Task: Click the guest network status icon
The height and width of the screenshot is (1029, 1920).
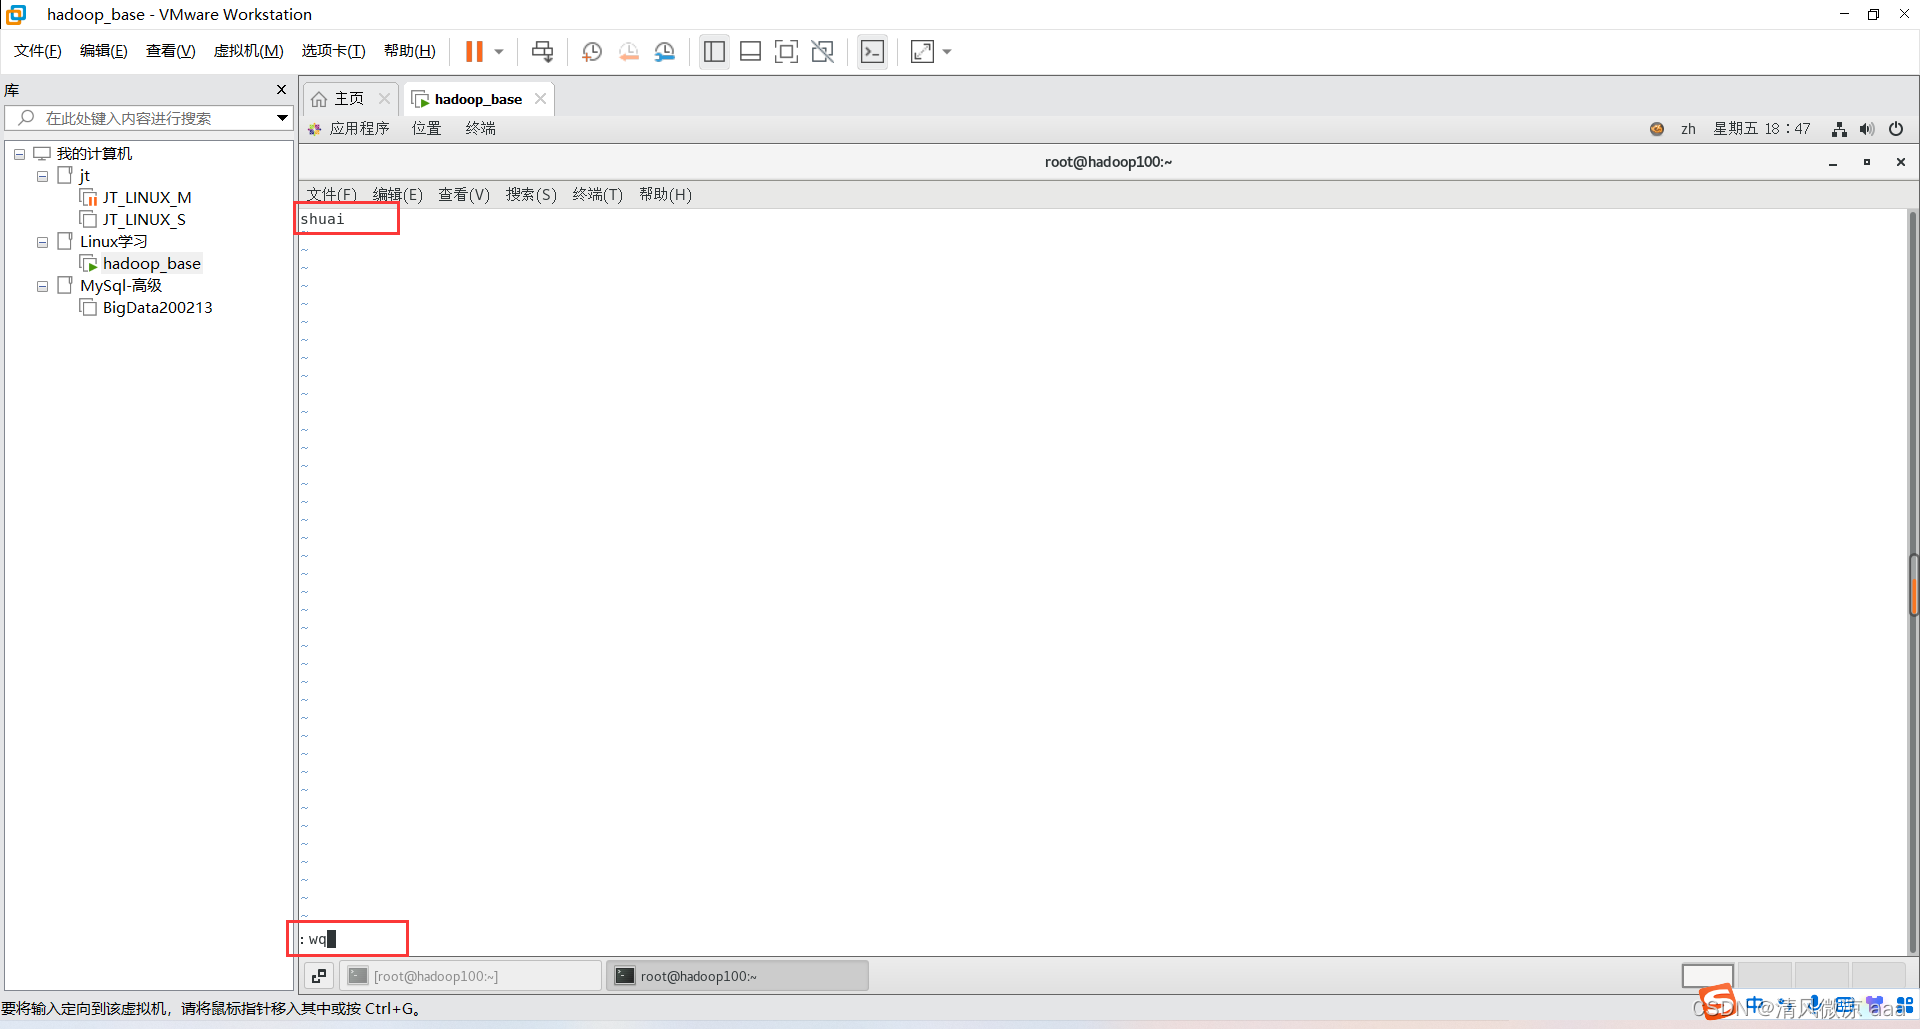Action: (x=1839, y=129)
